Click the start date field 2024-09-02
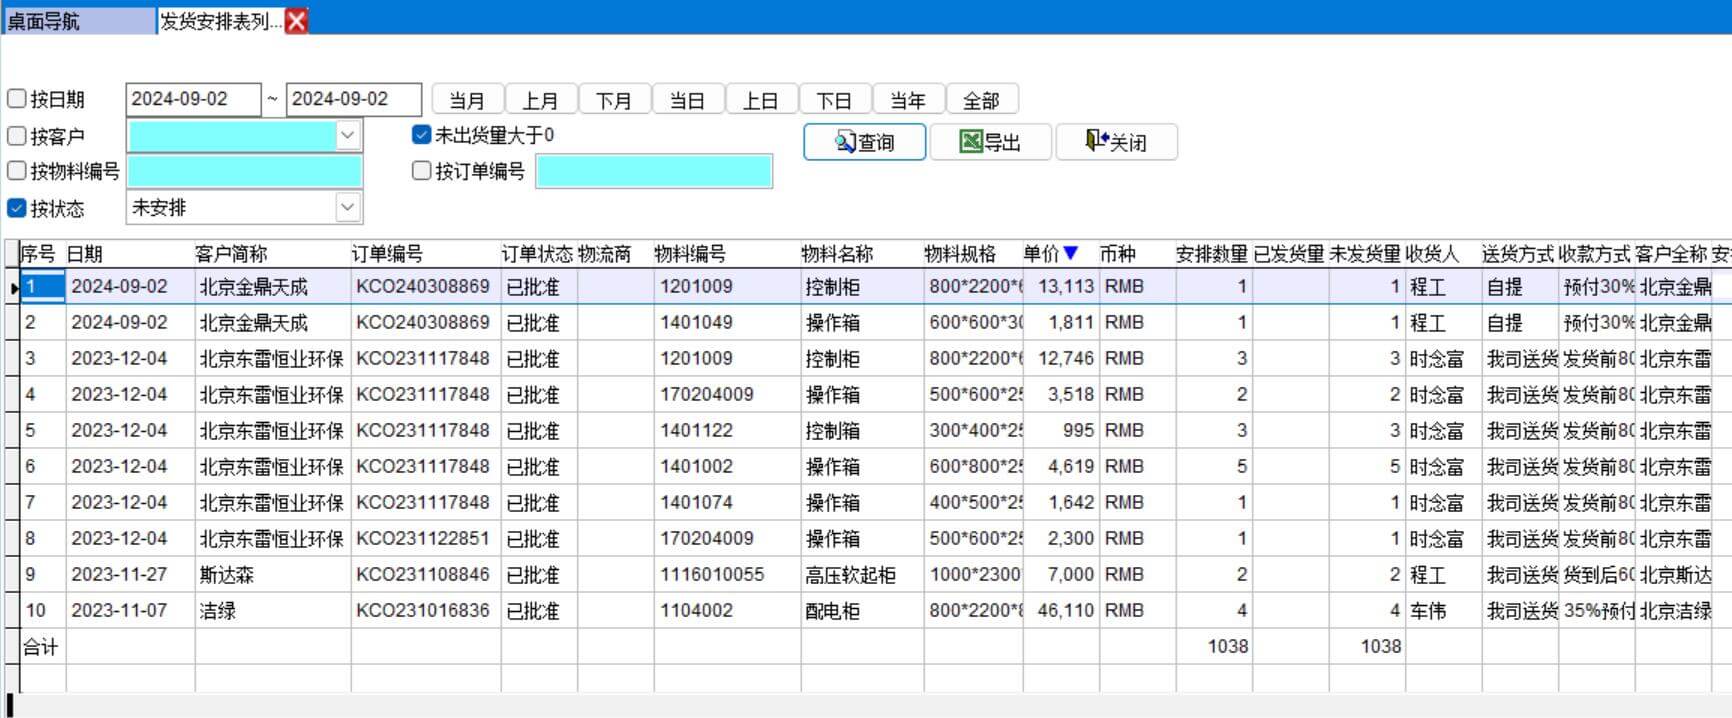The height and width of the screenshot is (718, 1732). [192, 99]
